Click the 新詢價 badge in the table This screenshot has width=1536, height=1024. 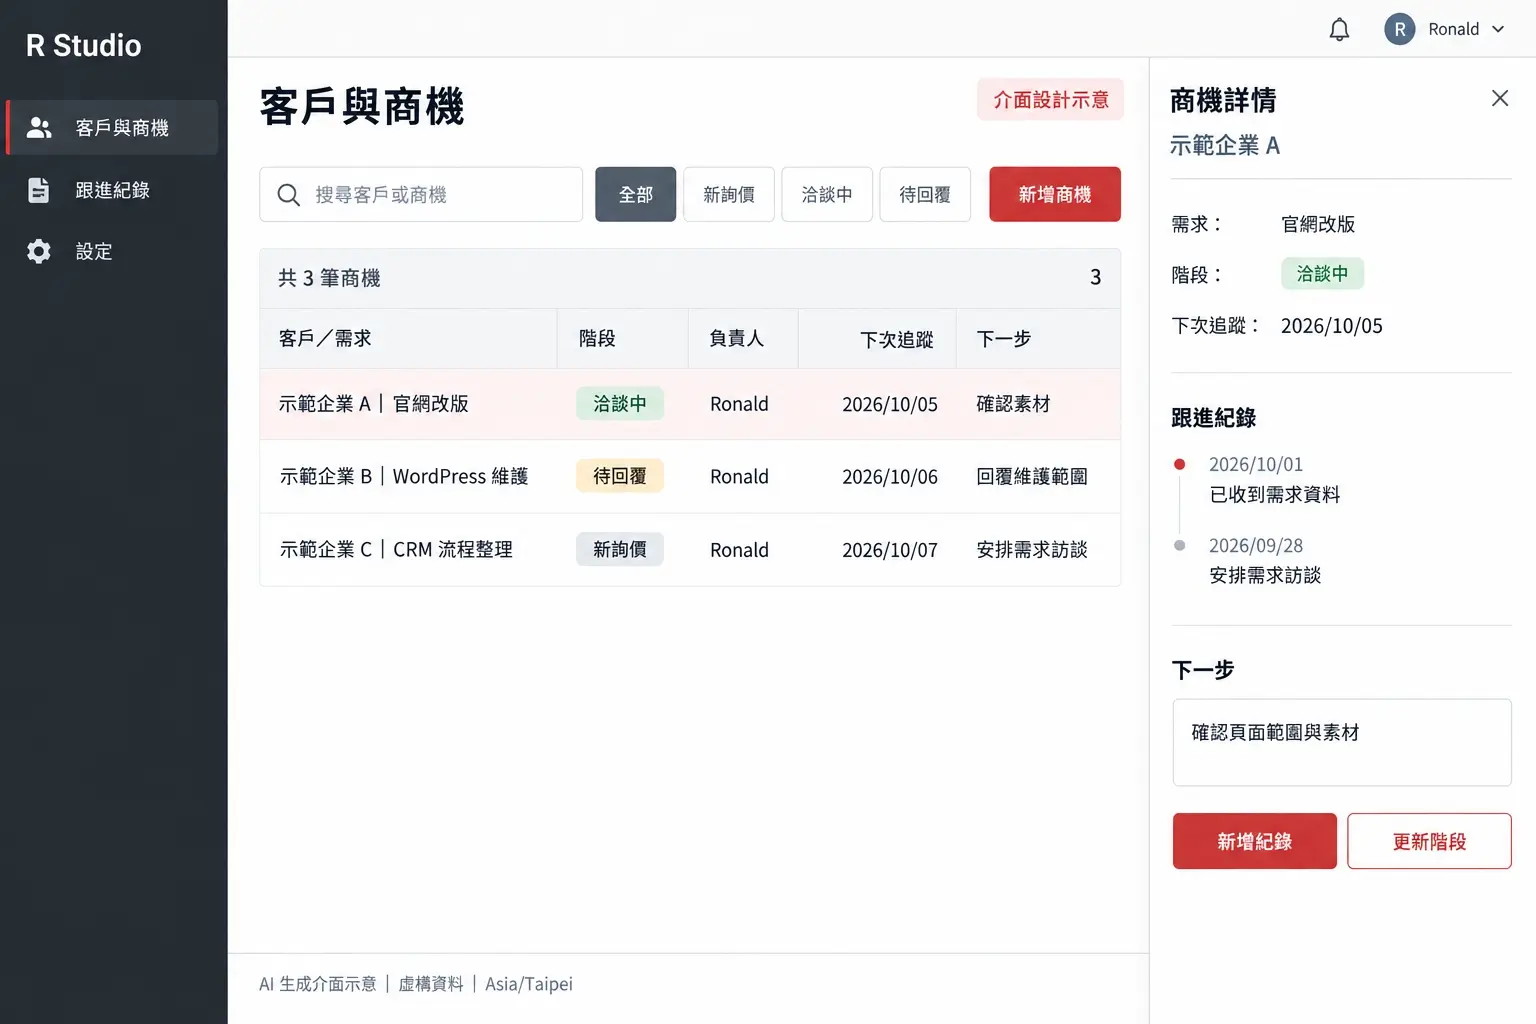click(620, 550)
